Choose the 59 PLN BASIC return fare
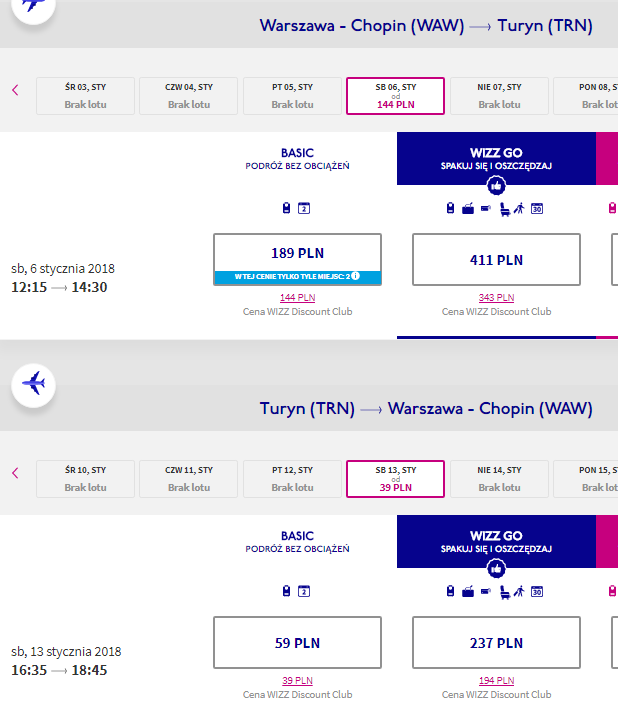Image resolution: width=618 pixels, height=703 pixels. (x=297, y=642)
